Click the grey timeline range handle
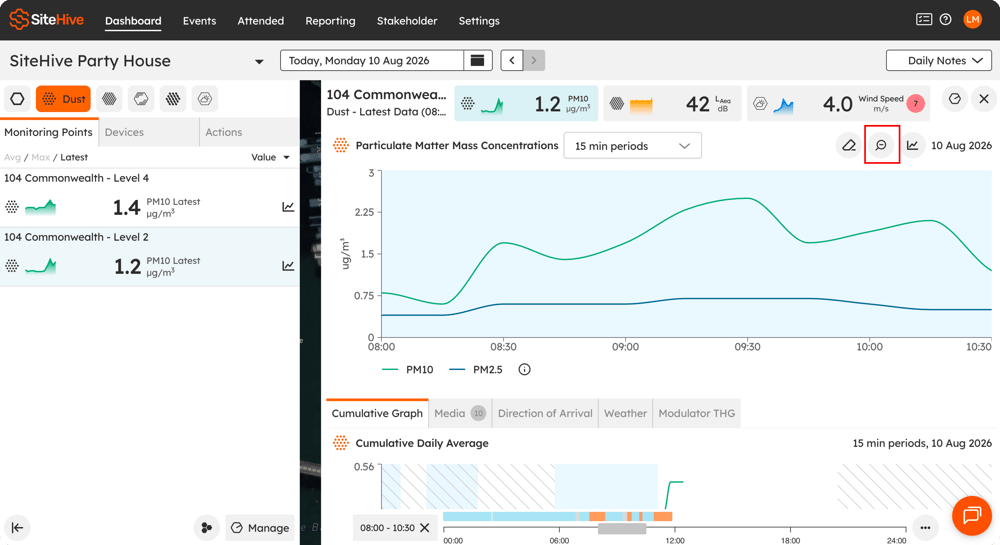This screenshot has height=545, width=1000. click(x=622, y=528)
